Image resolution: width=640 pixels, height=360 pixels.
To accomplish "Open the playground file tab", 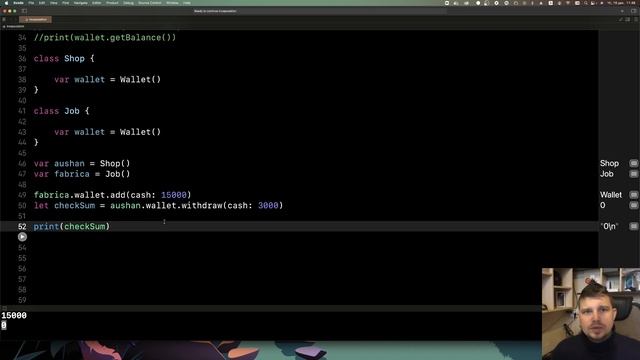I will coord(36,19).
